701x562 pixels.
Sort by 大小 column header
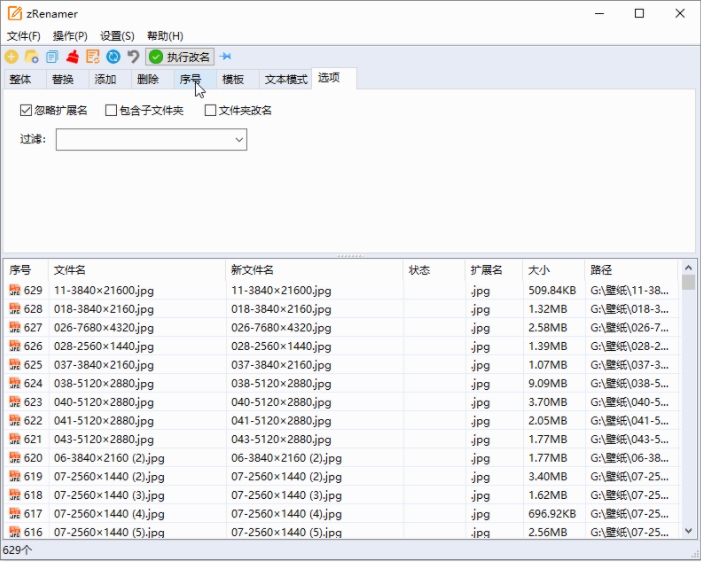click(x=553, y=270)
